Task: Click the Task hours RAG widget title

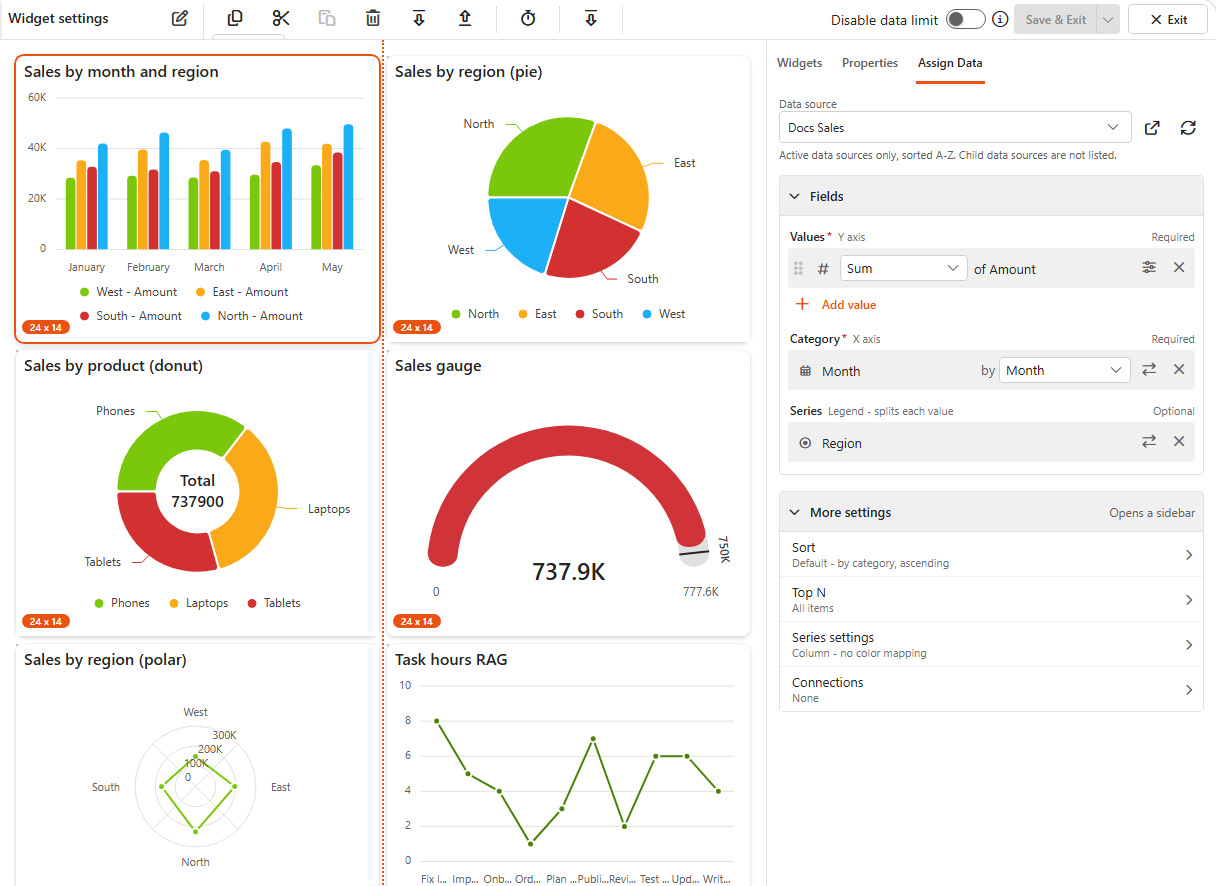Action: pyautogui.click(x=451, y=660)
